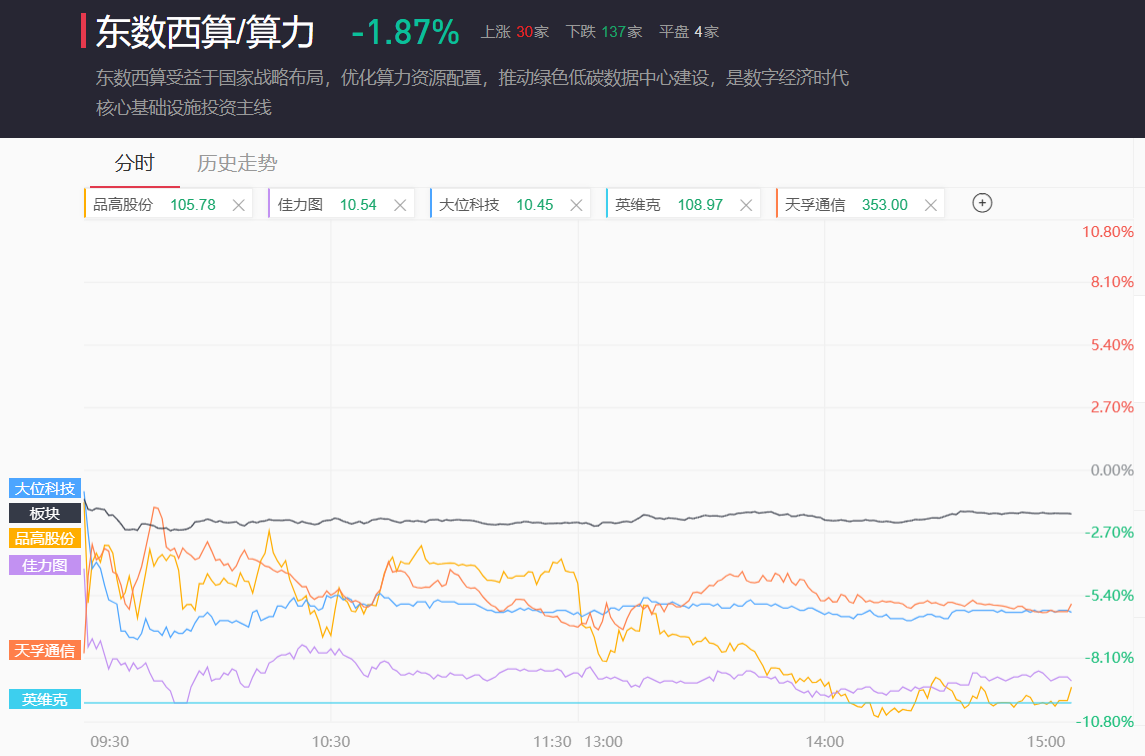Switch to the 历史走势 tab
This screenshot has height=756, width=1145.
[x=237, y=163]
